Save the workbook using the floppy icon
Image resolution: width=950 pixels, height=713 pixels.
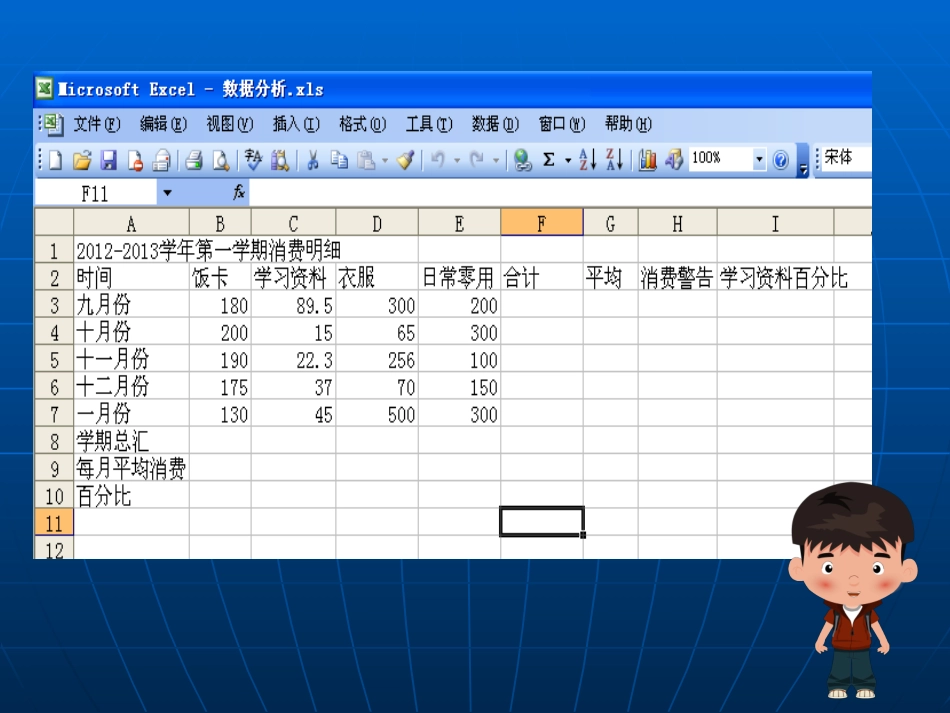108,161
